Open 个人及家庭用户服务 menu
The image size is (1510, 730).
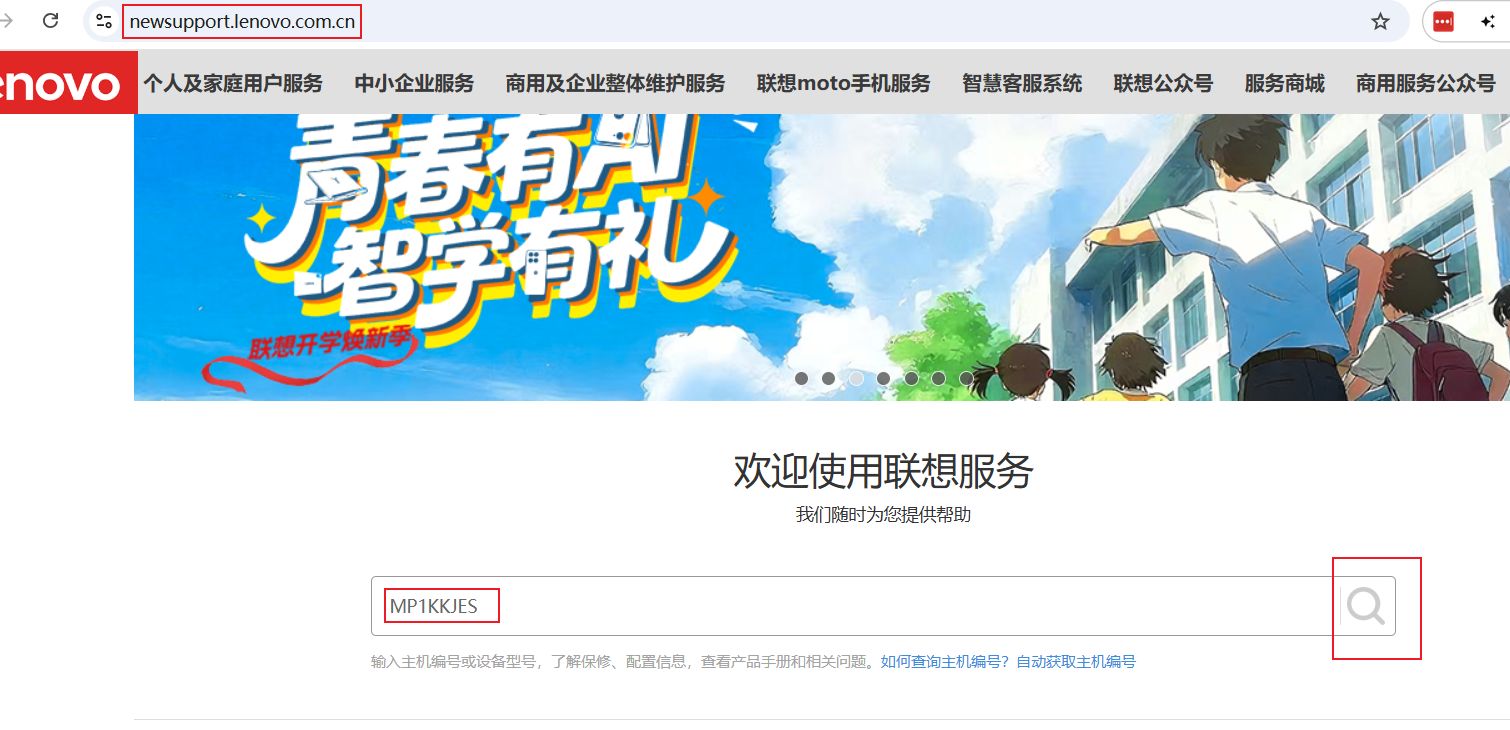point(233,83)
